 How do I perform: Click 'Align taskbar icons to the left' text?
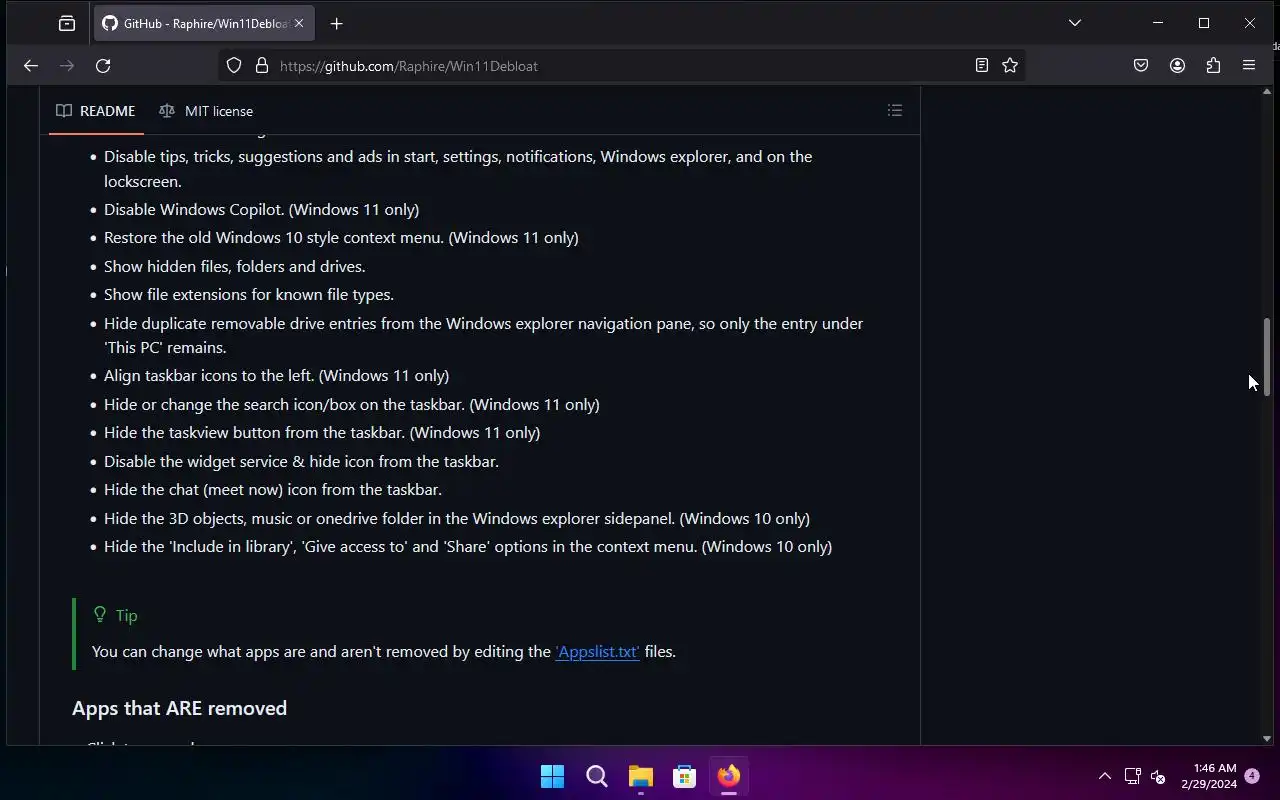tap(276, 376)
